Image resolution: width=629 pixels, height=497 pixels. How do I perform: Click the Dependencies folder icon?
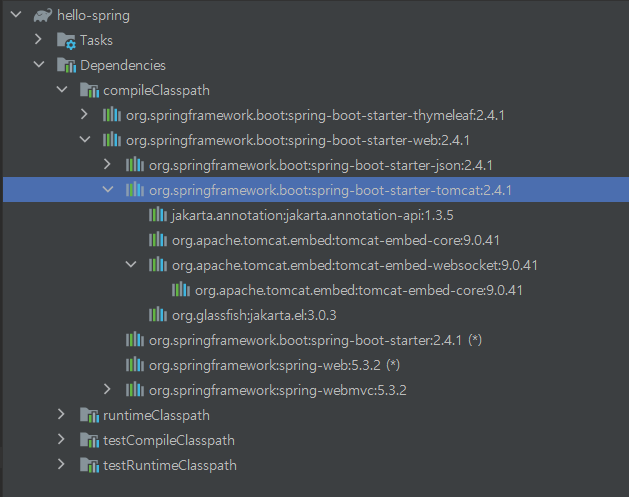(66, 65)
